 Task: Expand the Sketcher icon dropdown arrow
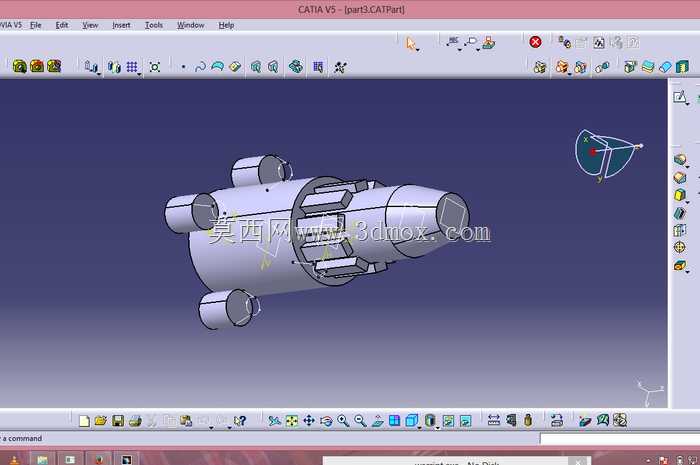pos(688,104)
